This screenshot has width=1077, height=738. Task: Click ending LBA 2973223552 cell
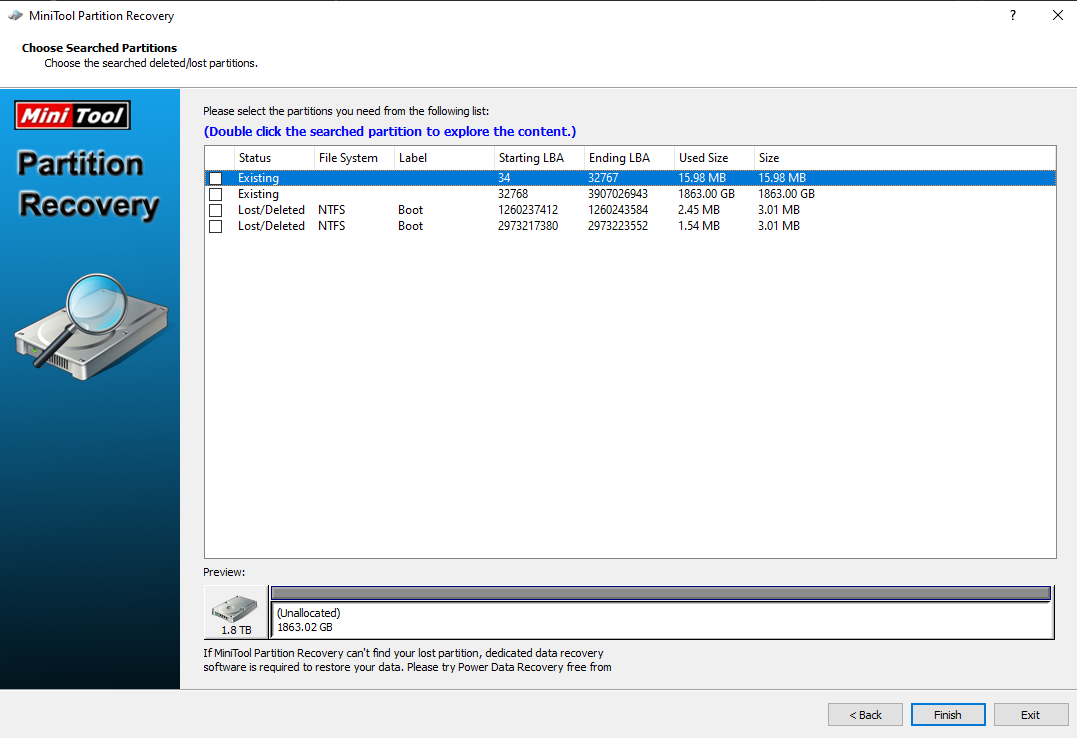617,225
